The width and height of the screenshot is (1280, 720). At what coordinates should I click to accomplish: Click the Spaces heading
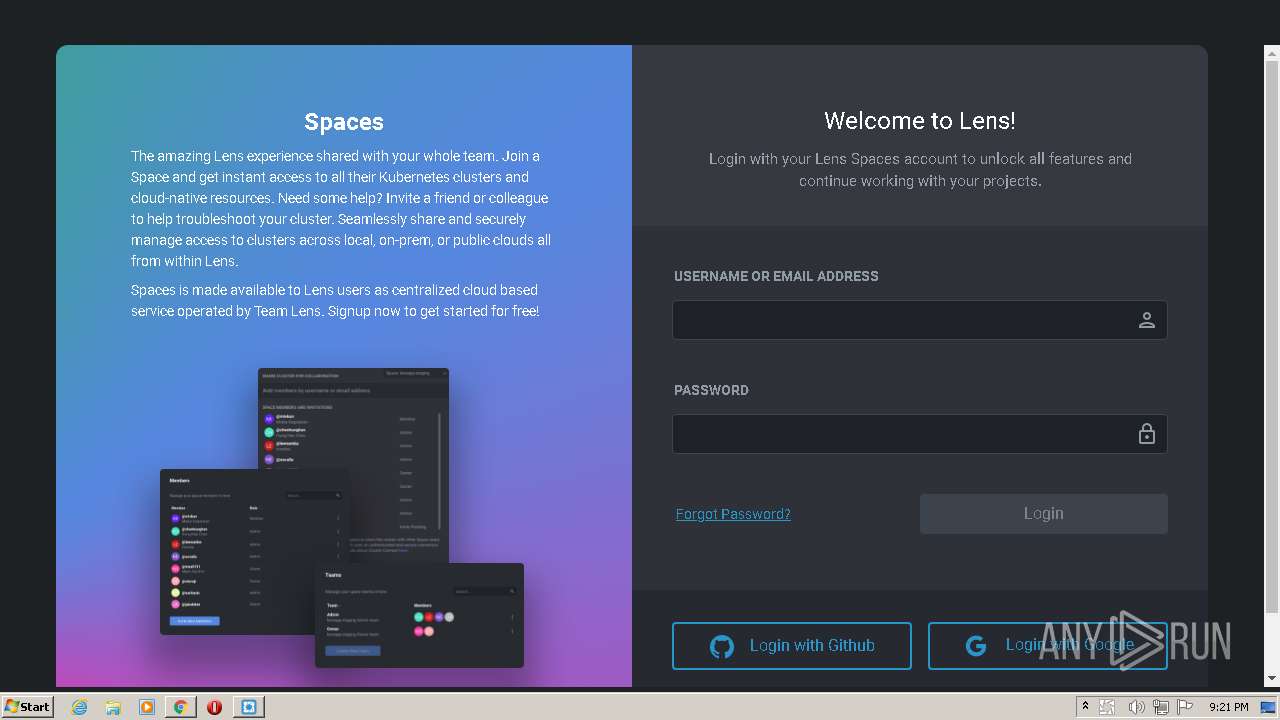[344, 122]
